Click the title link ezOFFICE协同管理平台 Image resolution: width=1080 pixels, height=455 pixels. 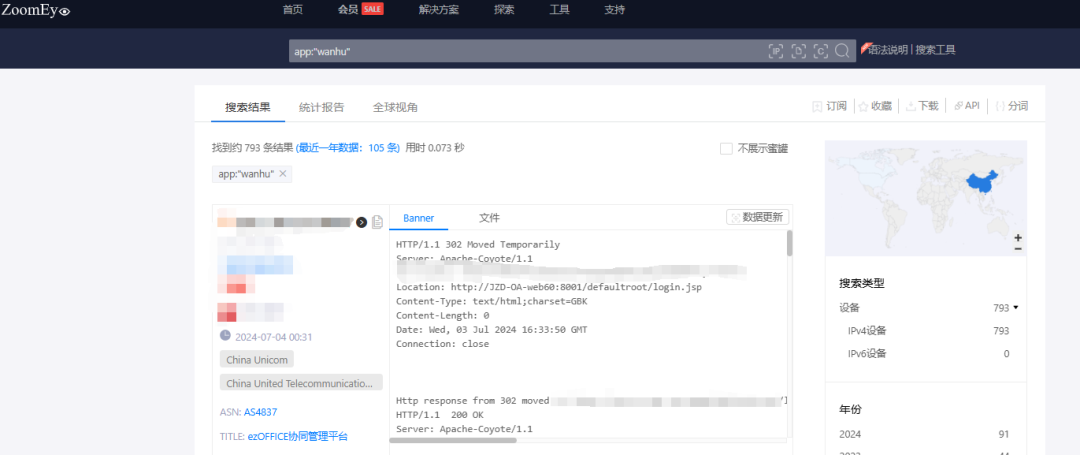[x=298, y=436]
